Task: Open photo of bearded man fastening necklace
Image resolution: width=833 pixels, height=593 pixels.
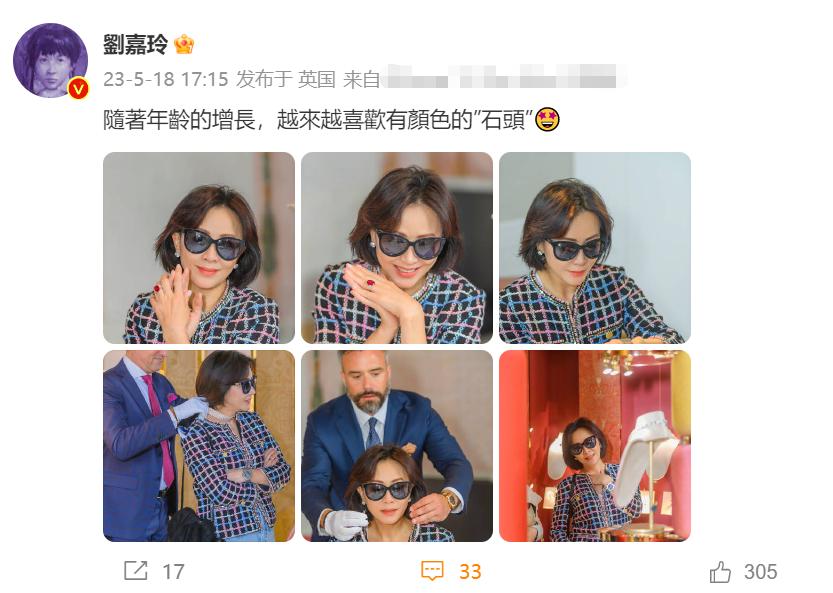Action: click(x=397, y=446)
